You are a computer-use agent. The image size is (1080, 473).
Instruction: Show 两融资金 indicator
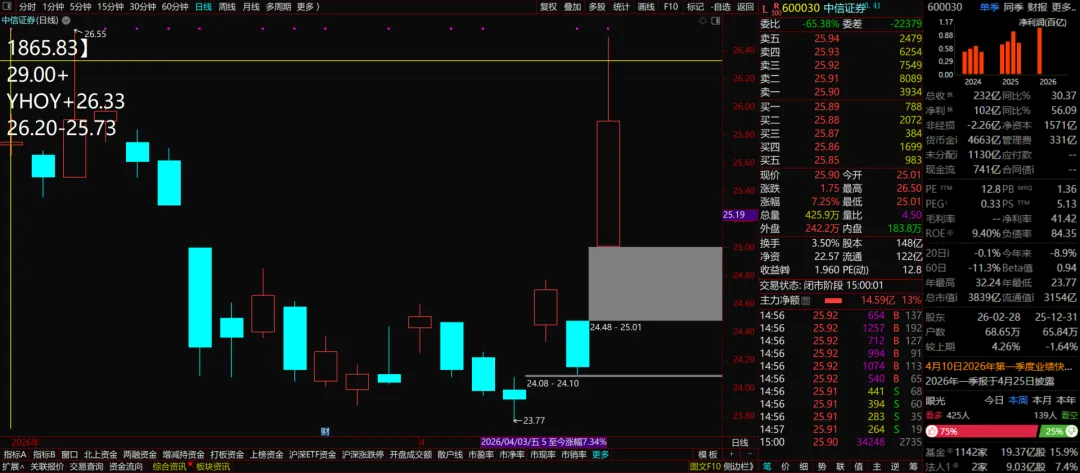pos(140,454)
